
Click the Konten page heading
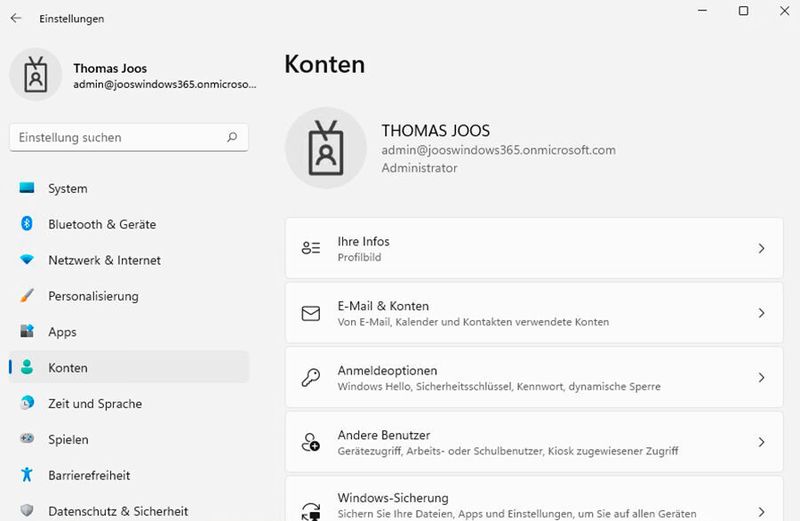[324, 64]
